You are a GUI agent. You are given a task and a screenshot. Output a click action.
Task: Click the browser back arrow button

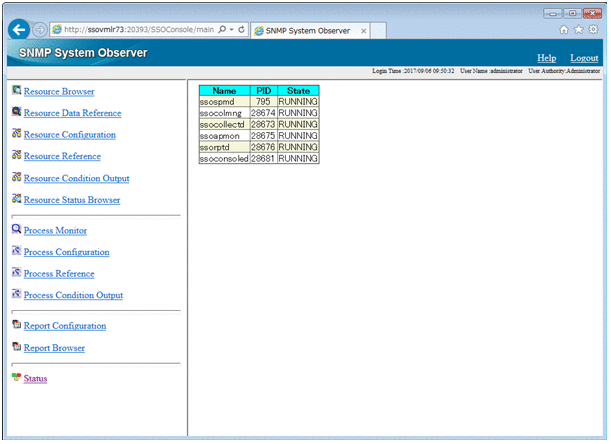pos(17,30)
